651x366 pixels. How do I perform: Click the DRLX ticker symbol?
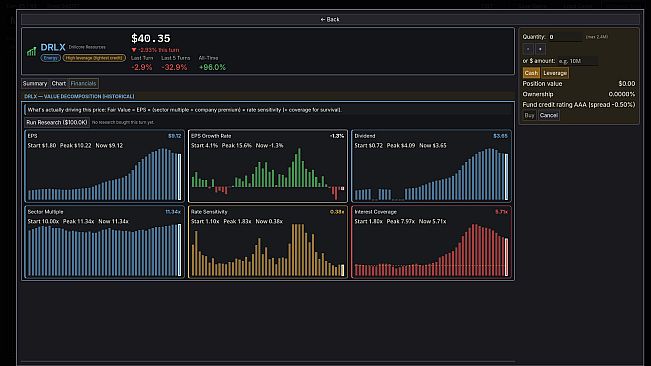[53, 47]
